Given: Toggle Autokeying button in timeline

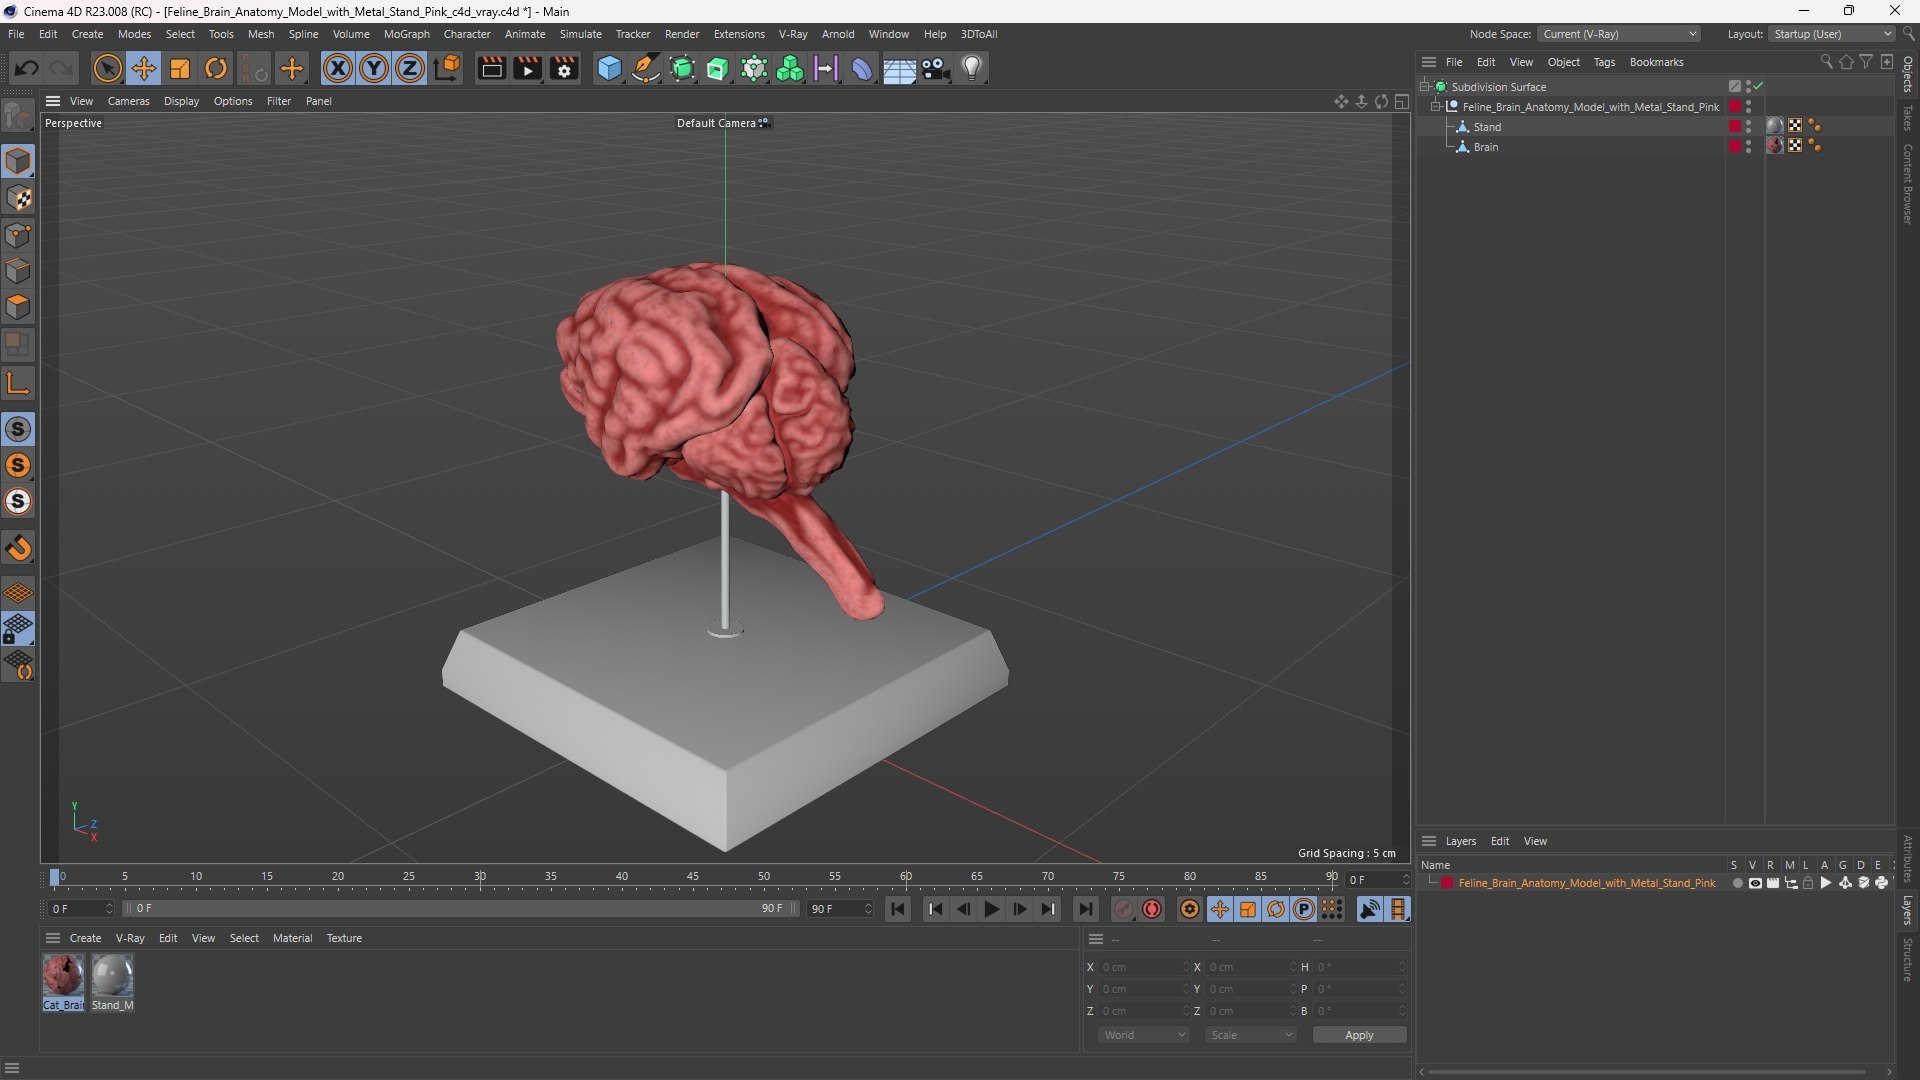Looking at the screenshot, I should [x=1152, y=909].
